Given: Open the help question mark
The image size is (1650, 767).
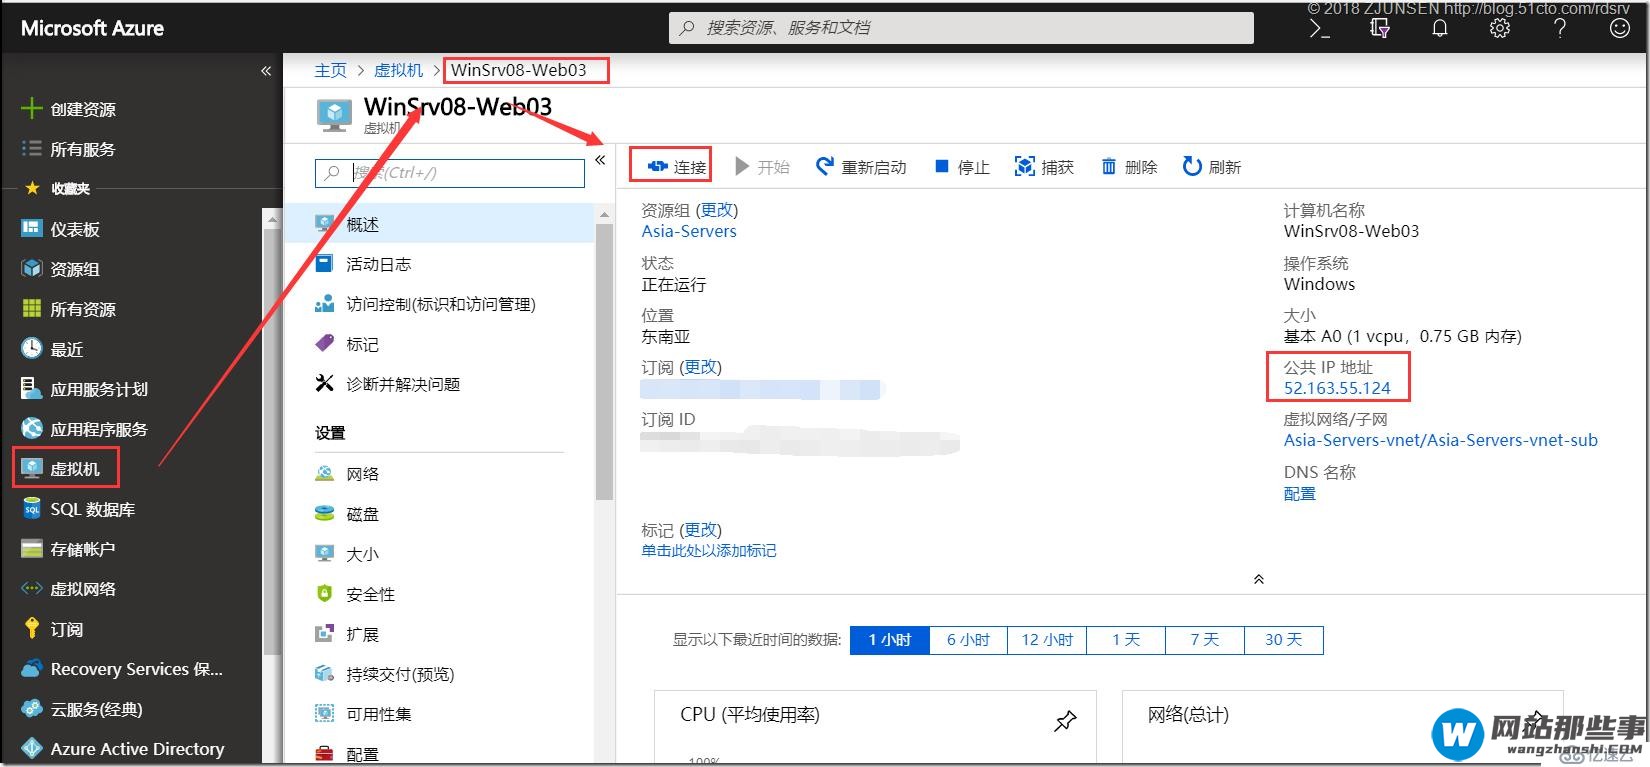Looking at the screenshot, I should [x=1560, y=29].
